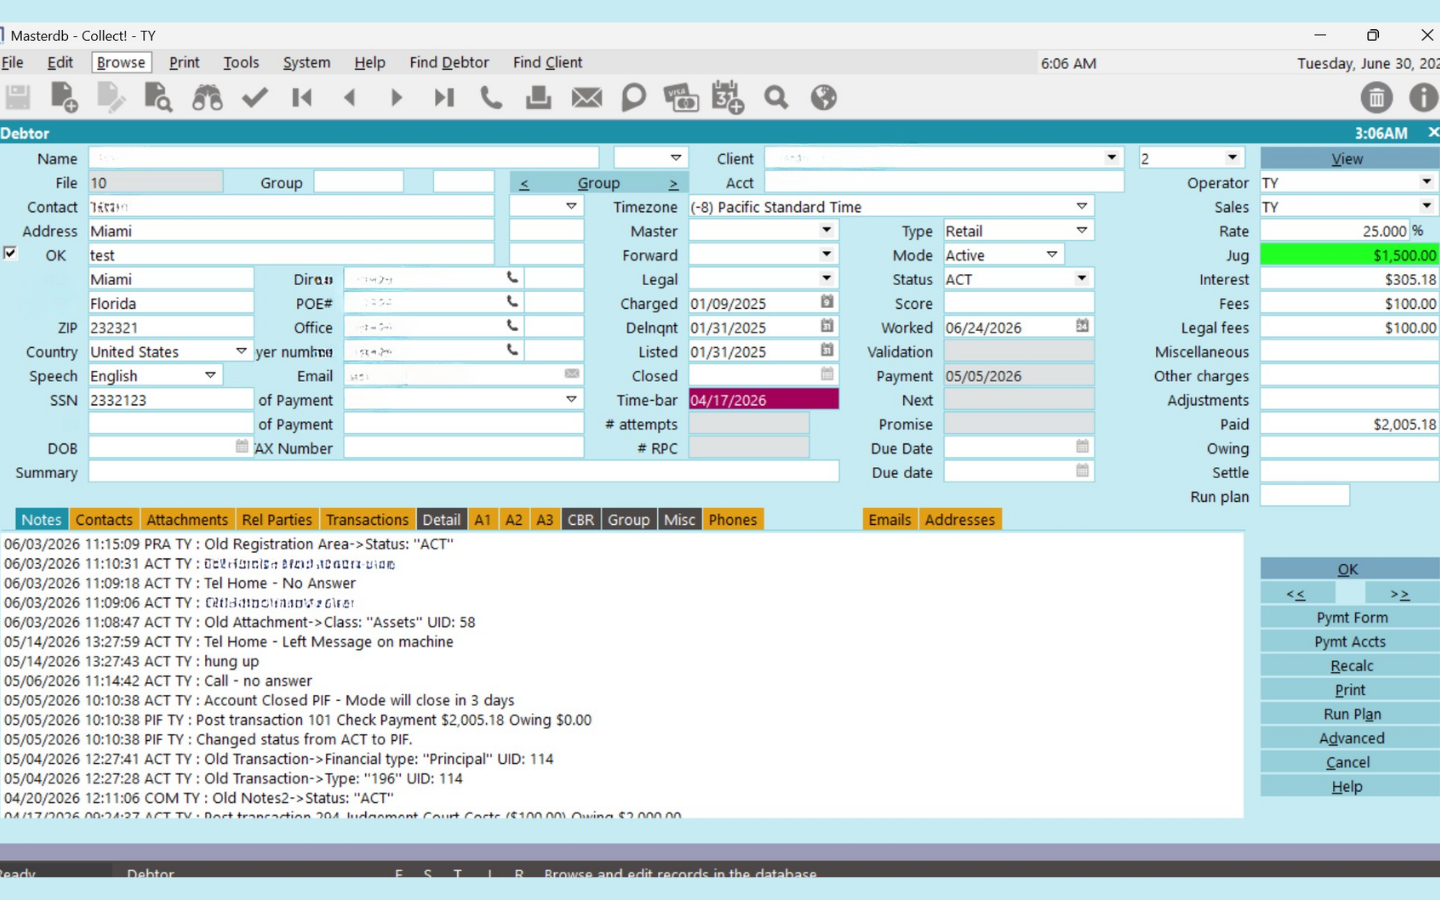The image size is (1440, 900).
Task: Open the binoculars find tool
Action: pos(207,98)
